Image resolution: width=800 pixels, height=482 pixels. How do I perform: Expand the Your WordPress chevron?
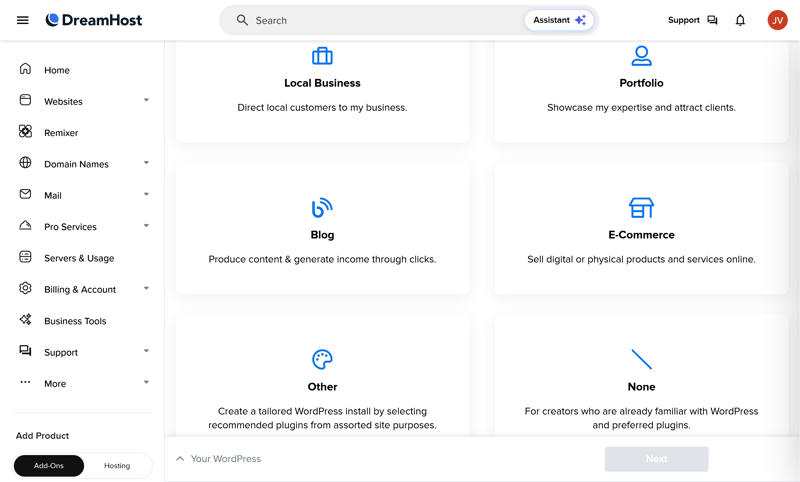click(x=180, y=459)
